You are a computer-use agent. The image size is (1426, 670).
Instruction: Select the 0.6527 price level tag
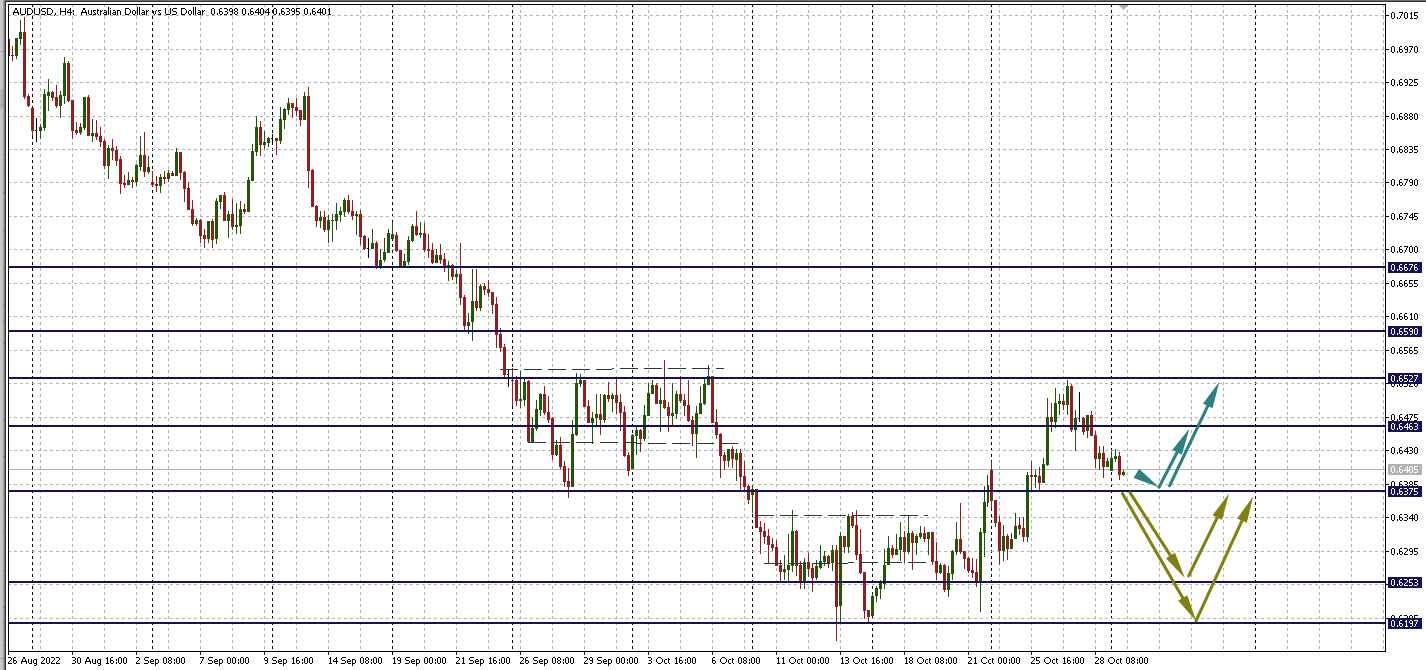1403,379
